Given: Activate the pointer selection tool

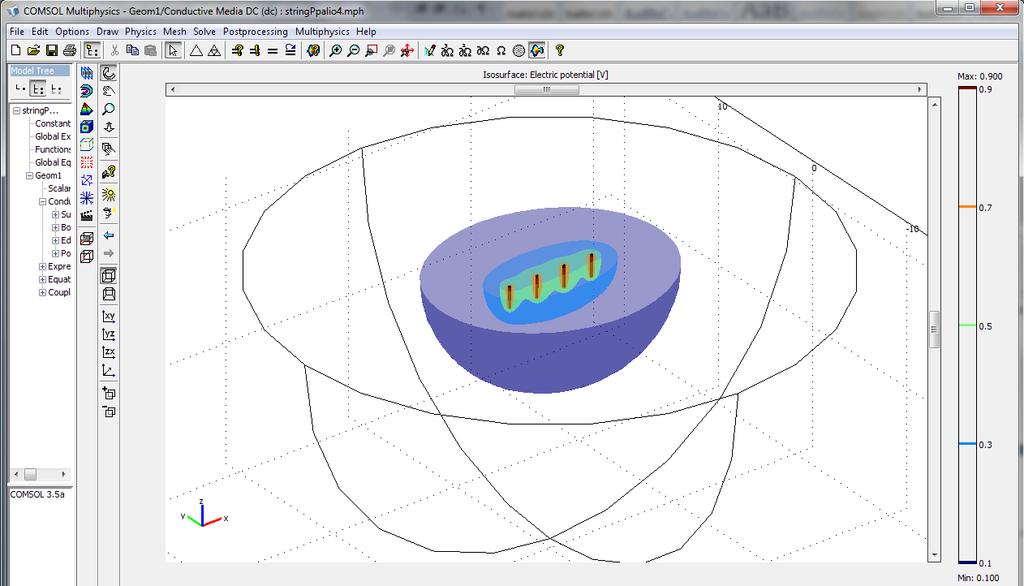Looking at the screenshot, I should pyautogui.click(x=173, y=50).
